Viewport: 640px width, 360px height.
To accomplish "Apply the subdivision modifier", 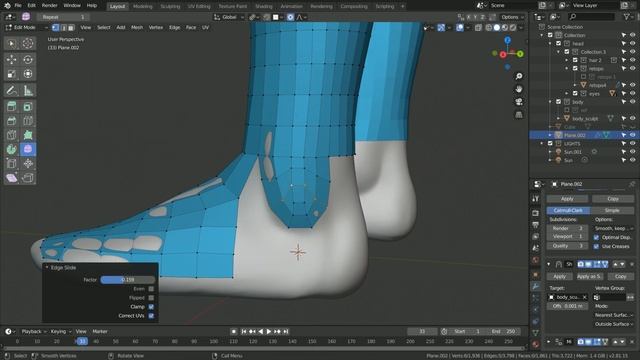I will click(567, 199).
